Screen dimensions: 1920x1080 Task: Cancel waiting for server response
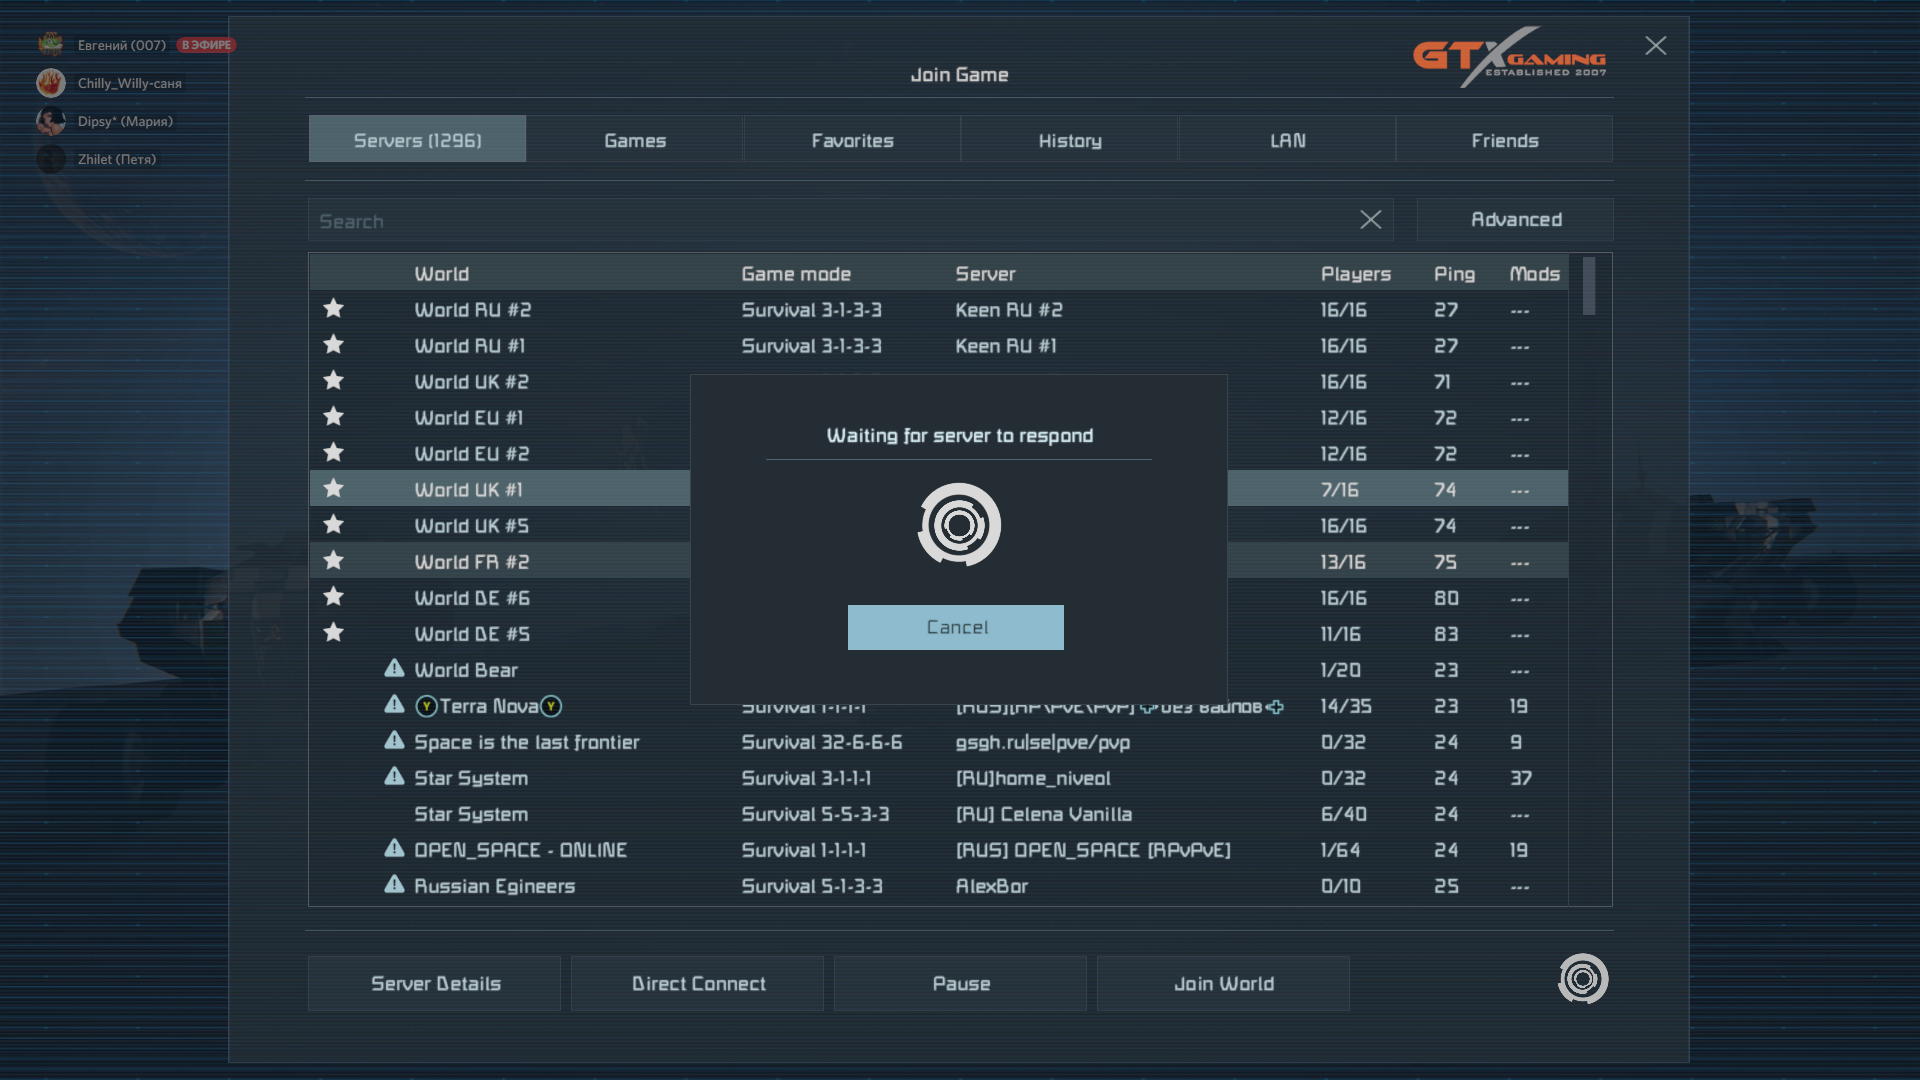pos(956,627)
